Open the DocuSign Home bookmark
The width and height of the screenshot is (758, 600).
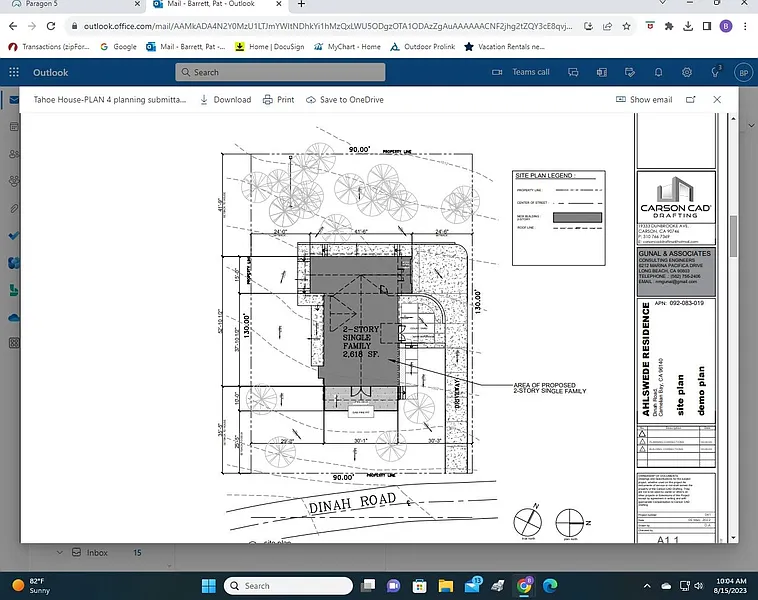point(272,46)
